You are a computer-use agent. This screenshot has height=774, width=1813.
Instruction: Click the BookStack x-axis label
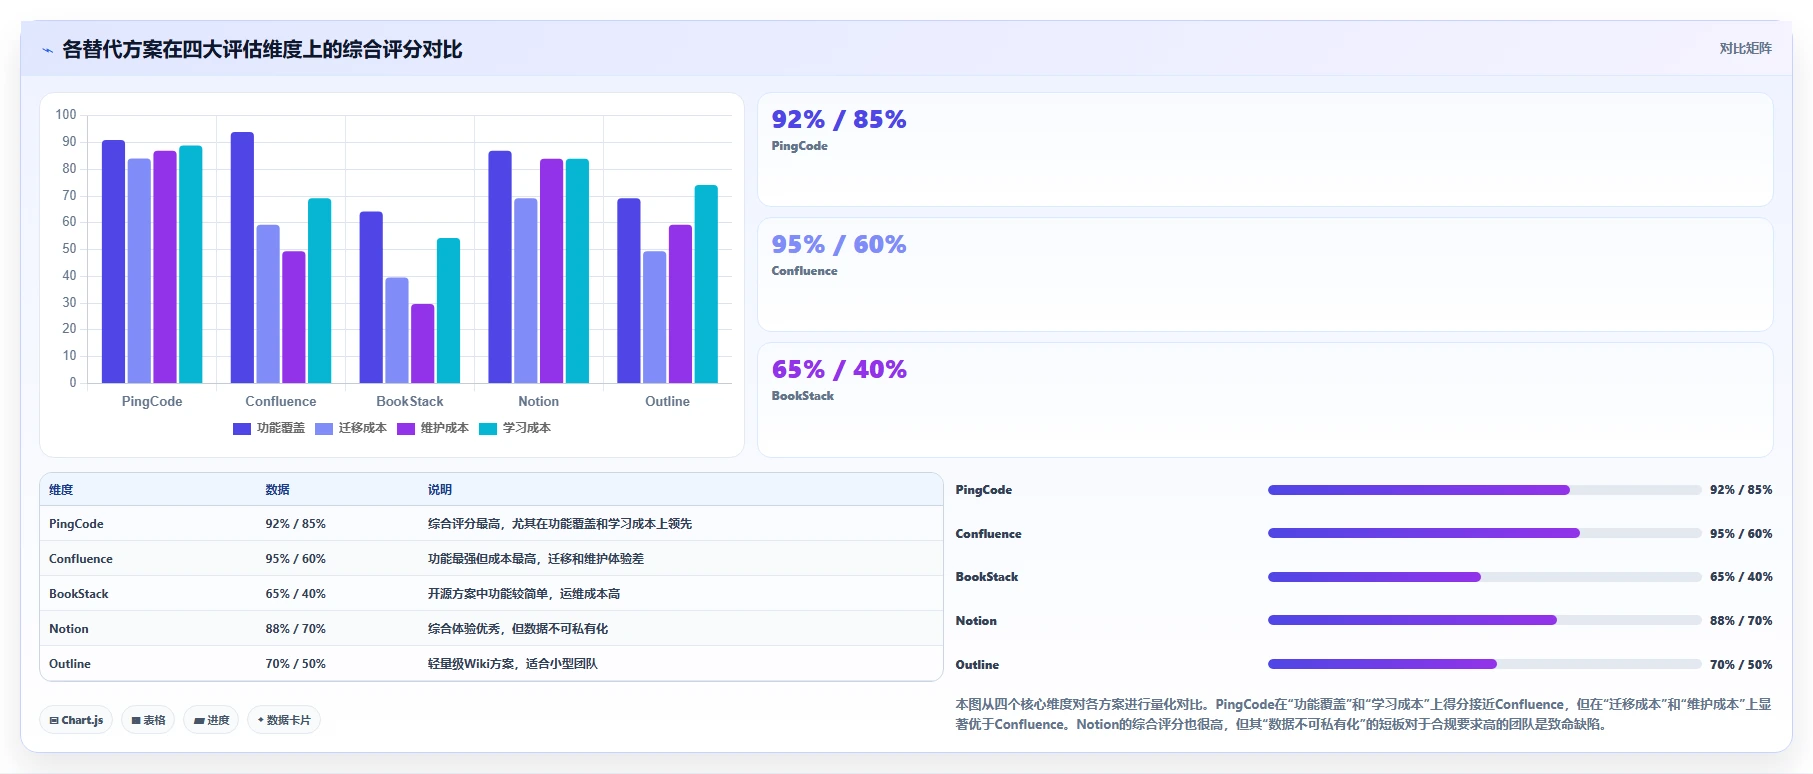pos(410,401)
